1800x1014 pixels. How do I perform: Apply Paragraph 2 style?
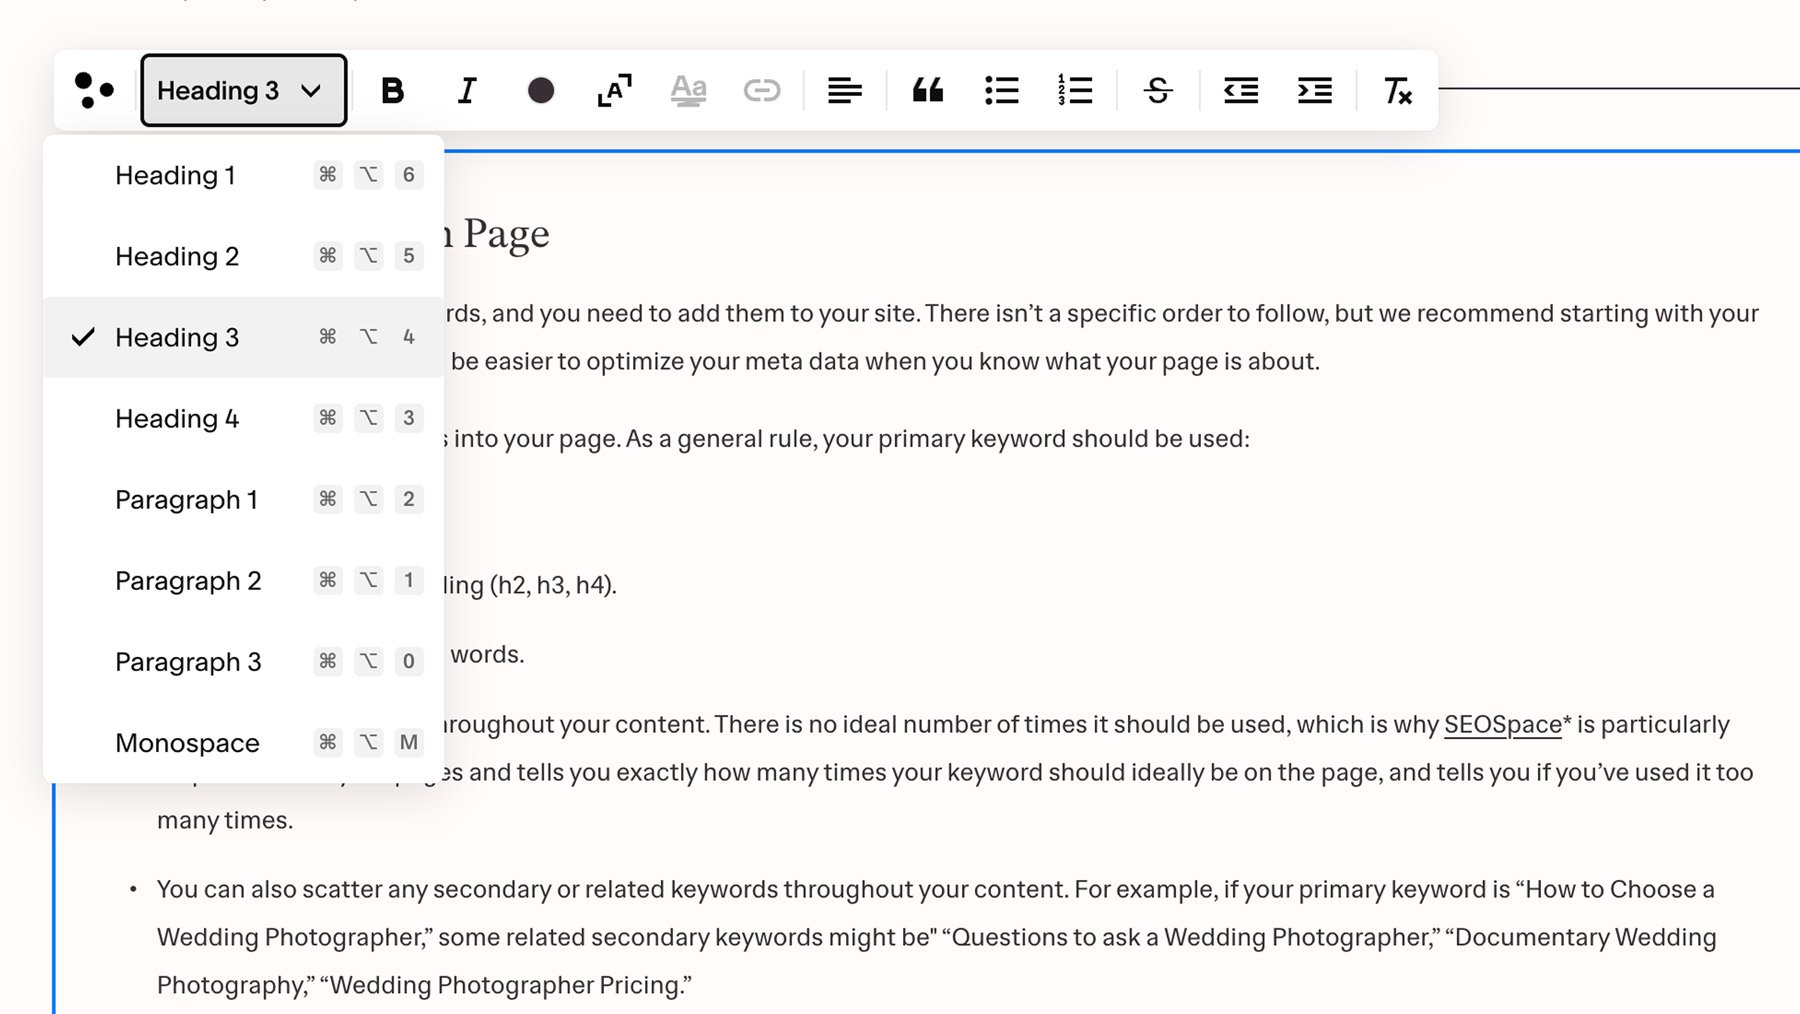(243, 580)
